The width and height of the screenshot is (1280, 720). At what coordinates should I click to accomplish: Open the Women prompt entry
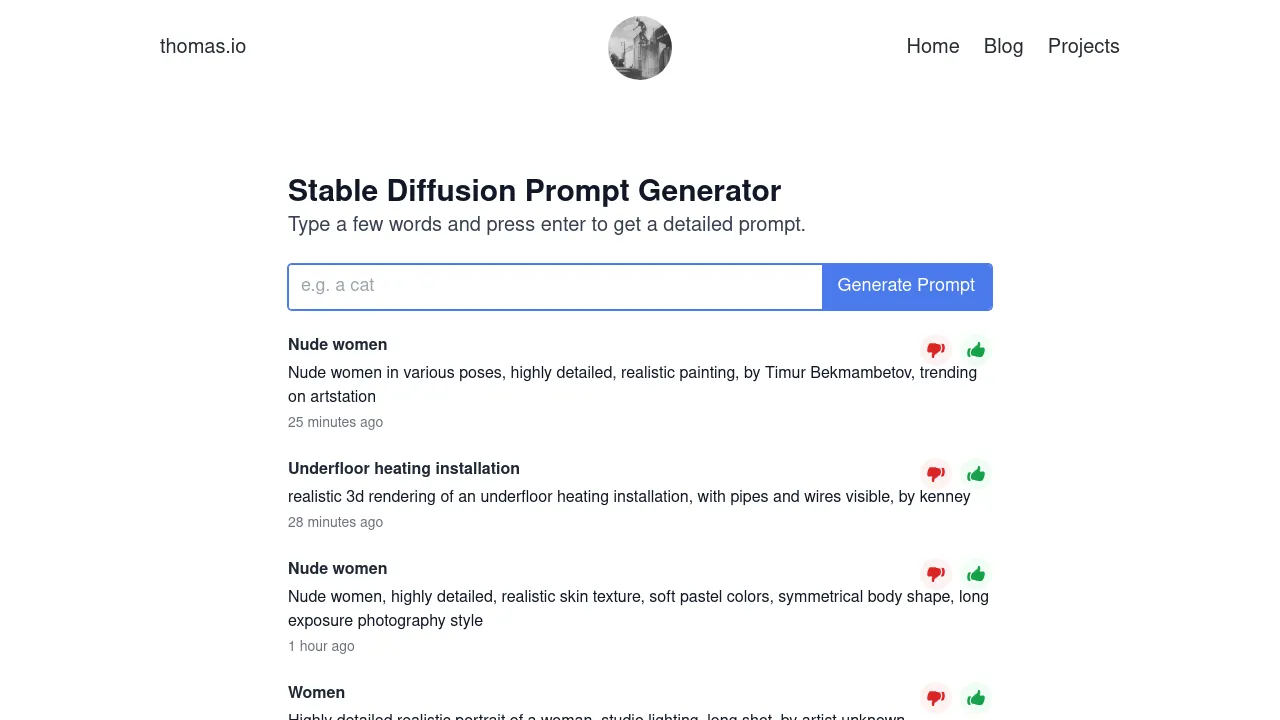[316, 692]
